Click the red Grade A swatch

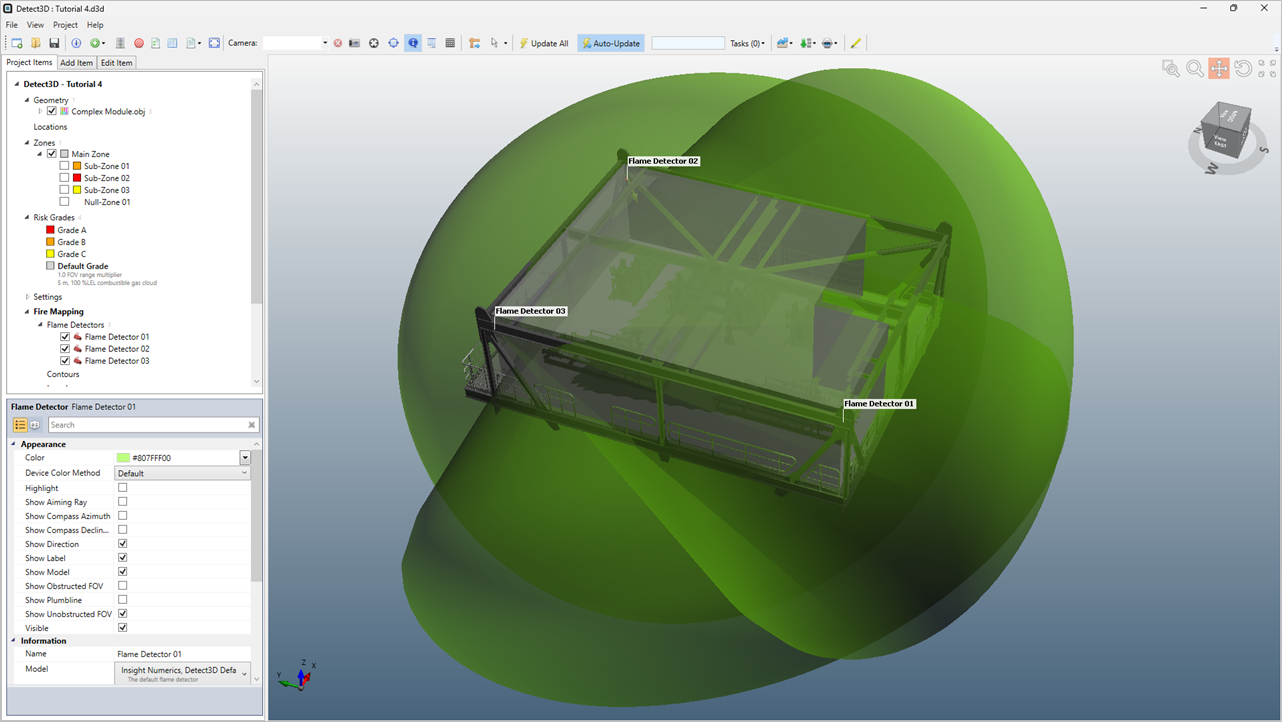coord(50,230)
